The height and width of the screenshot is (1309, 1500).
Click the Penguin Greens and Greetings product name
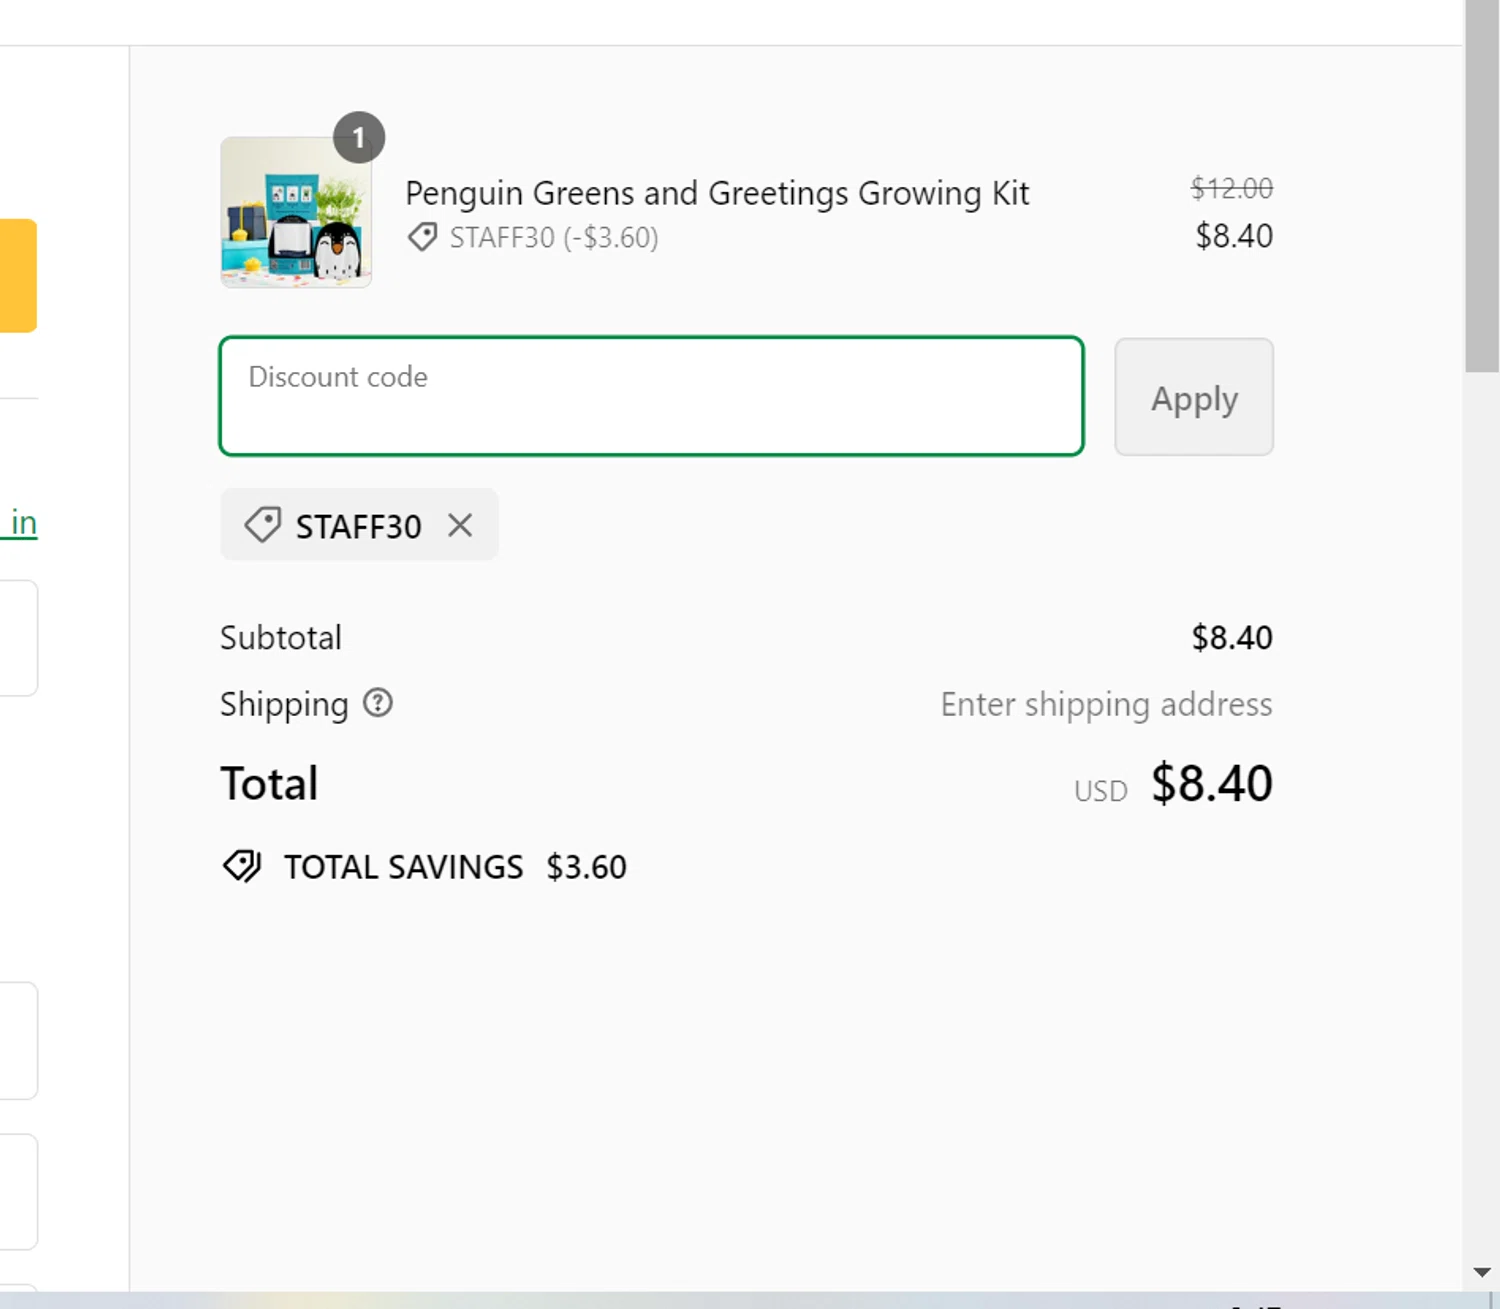(x=717, y=193)
